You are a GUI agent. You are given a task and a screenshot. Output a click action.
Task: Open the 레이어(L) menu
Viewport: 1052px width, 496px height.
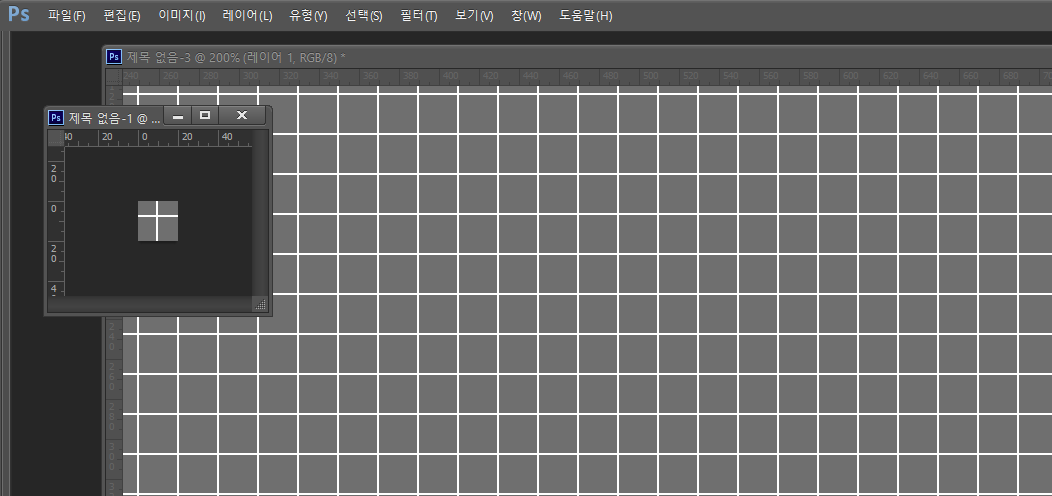pos(247,15)
